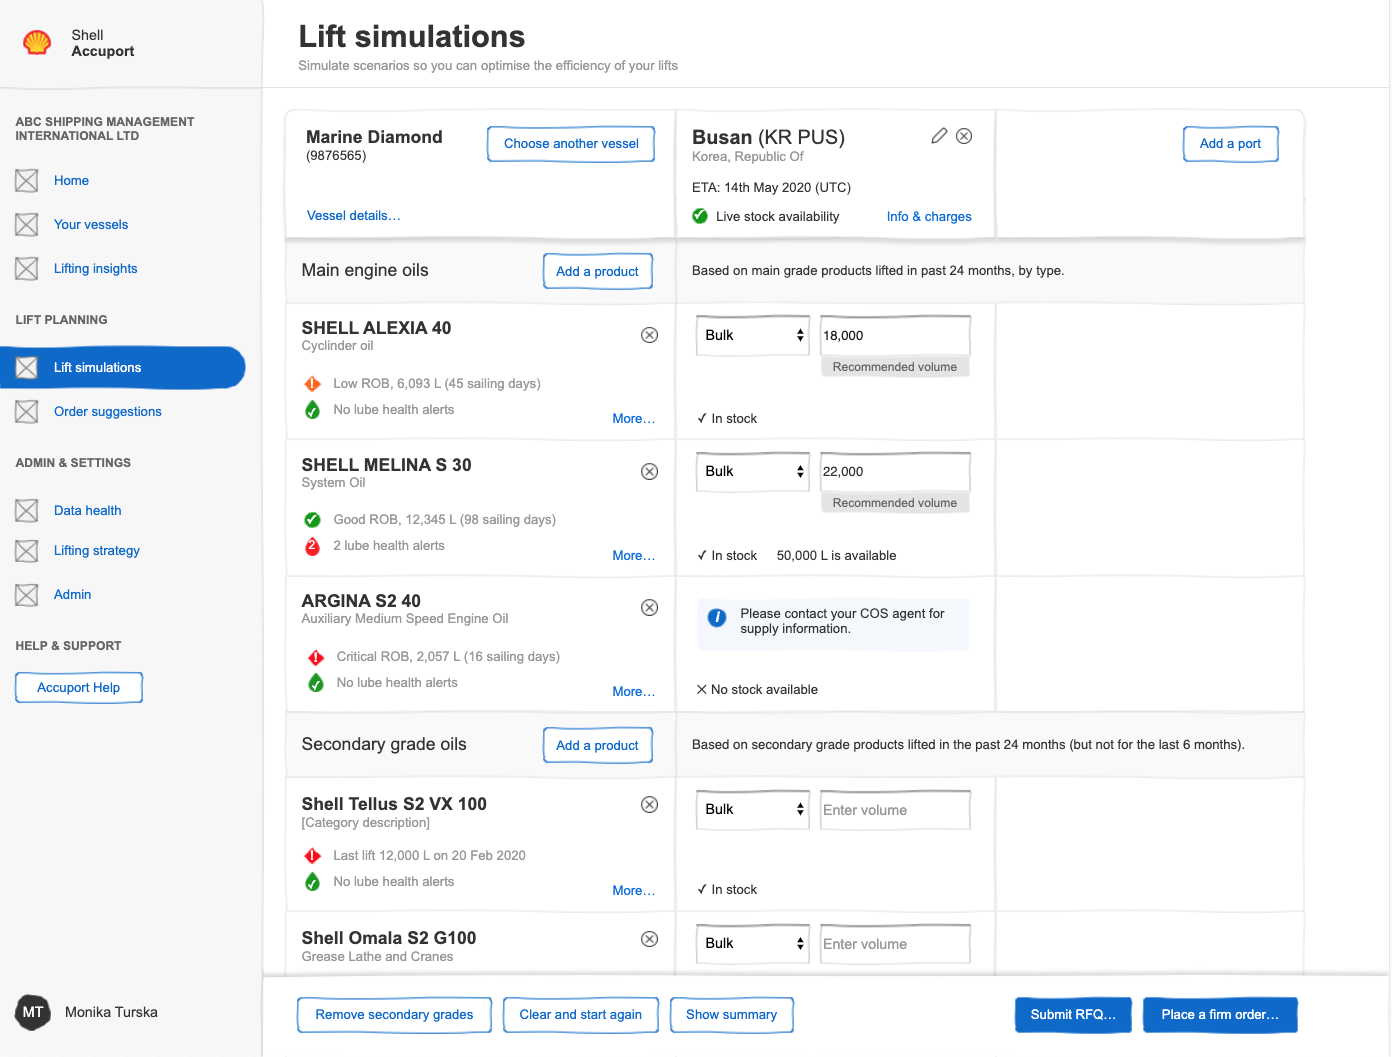This screenshot has width=1392, height=1057.
Task: Expand More… for SHELL MELINA S 30
Action: pyautogui.click(x=634, y=556)
